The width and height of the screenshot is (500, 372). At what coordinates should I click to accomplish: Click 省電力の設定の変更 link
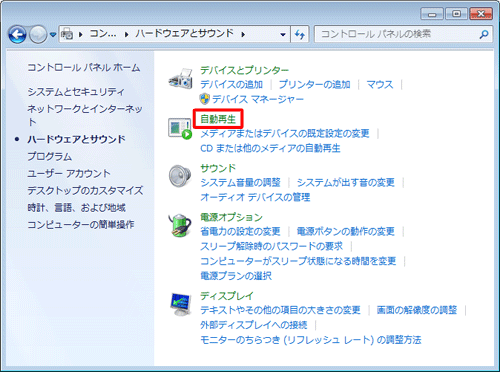click(x=240, y=231)
